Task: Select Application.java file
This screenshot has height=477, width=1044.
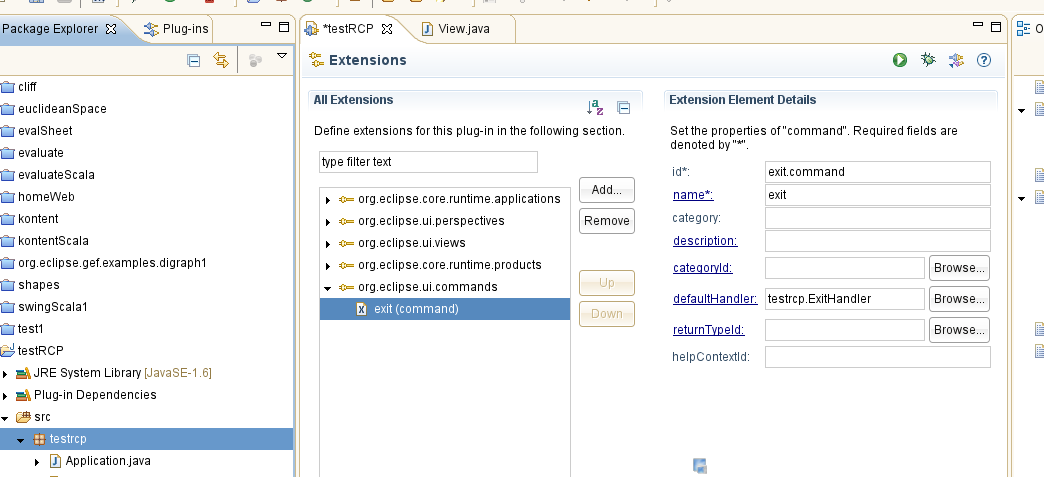Action: click(x=108, y=461)
